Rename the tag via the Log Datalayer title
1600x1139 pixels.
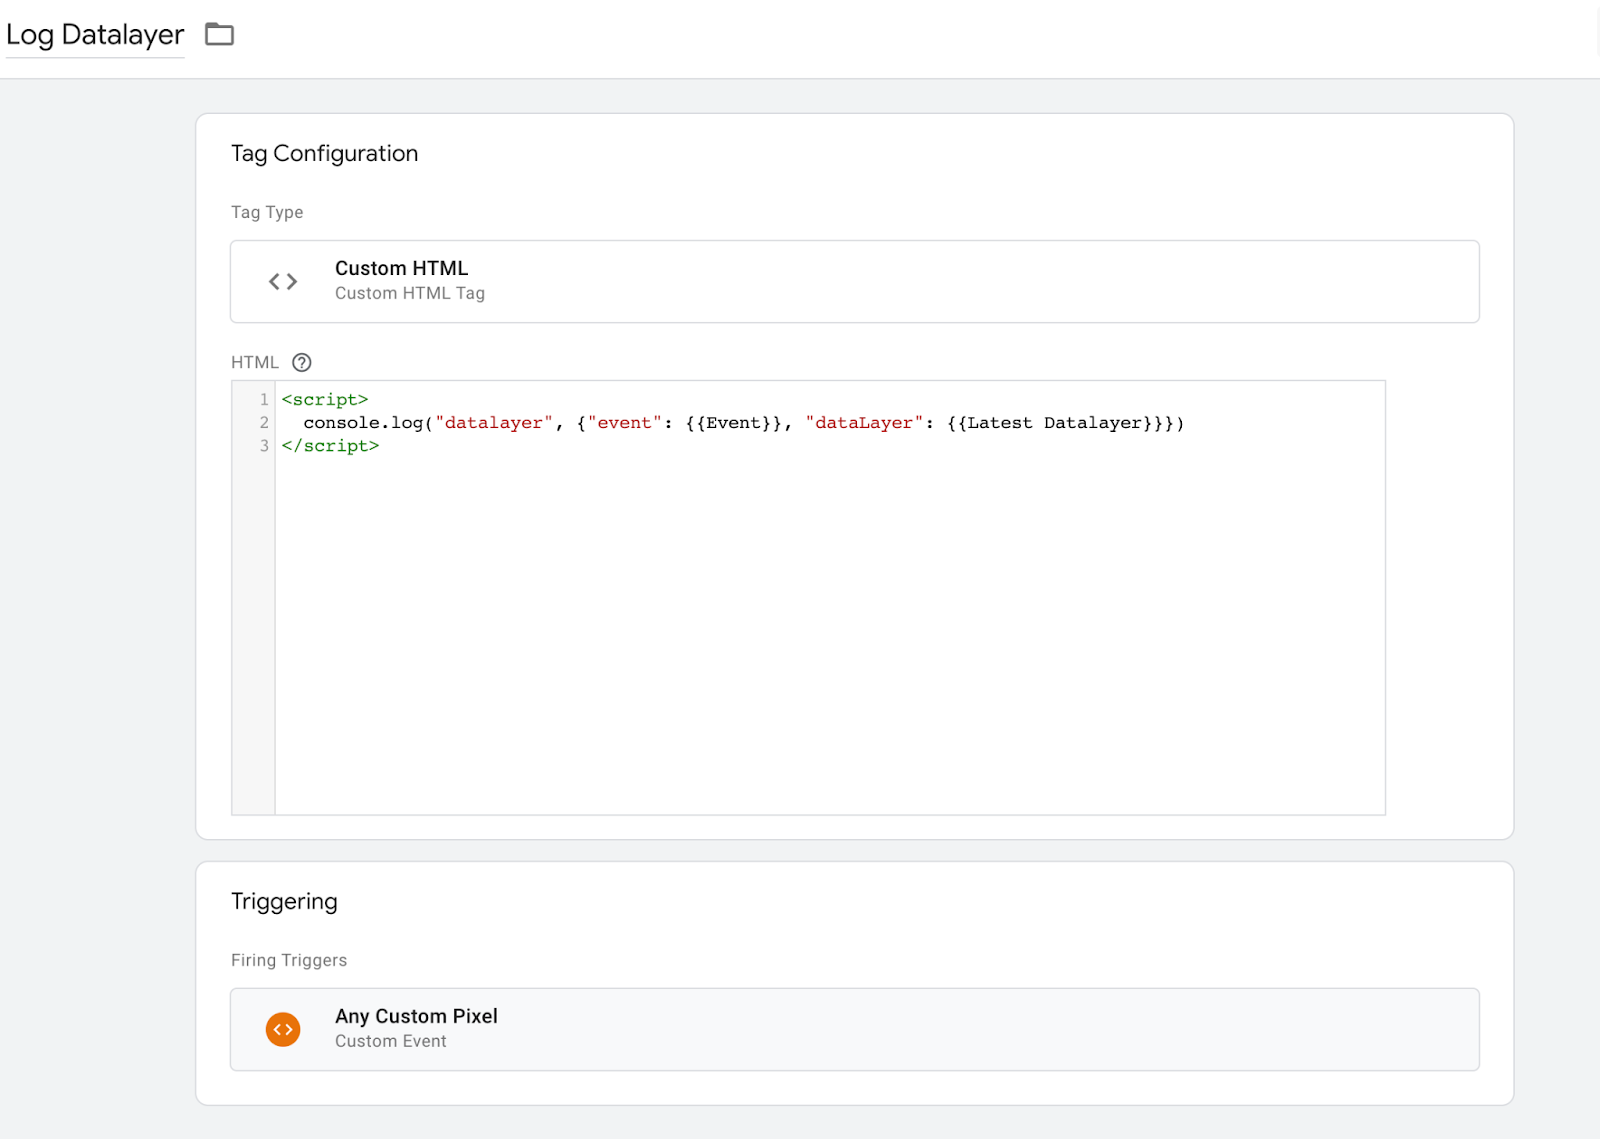pyautogui.click(x=95, y=35)
